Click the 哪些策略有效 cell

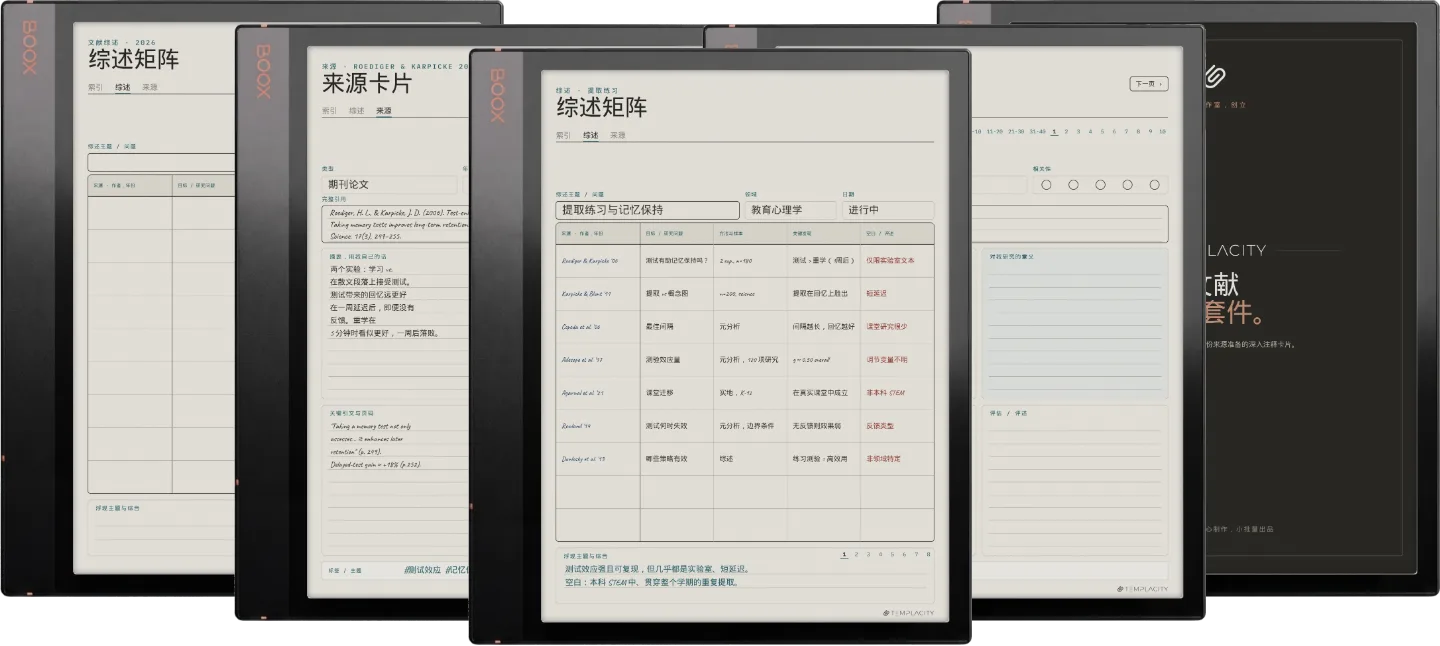(677, 459)
